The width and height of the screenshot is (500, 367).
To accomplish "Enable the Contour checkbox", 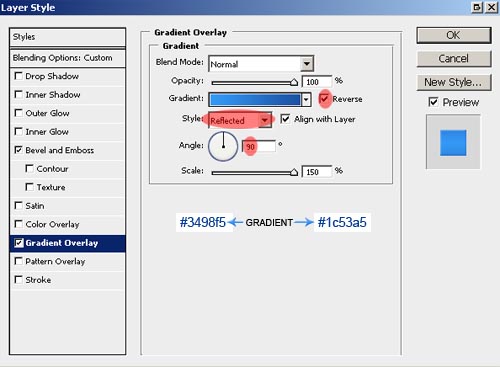I will 30,169.
